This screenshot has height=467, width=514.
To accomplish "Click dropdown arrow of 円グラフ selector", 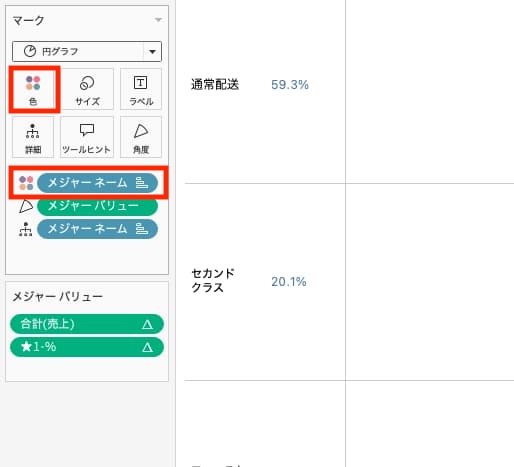I will point(152,52).
